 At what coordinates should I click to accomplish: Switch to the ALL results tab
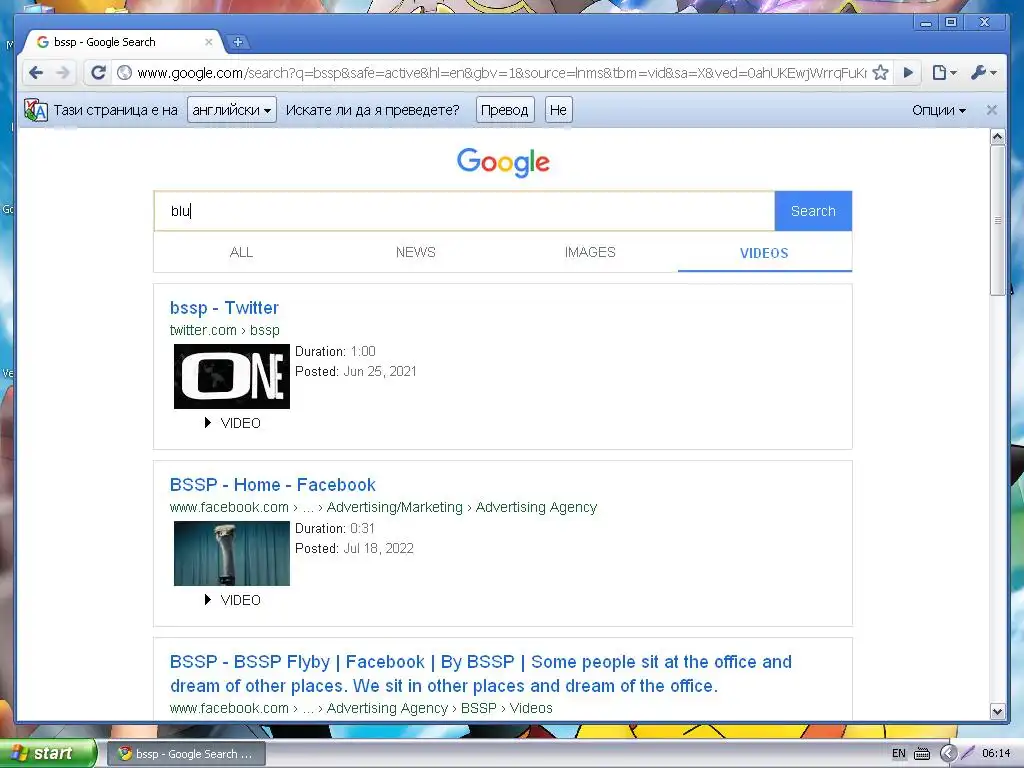click(x=241, y=252)
